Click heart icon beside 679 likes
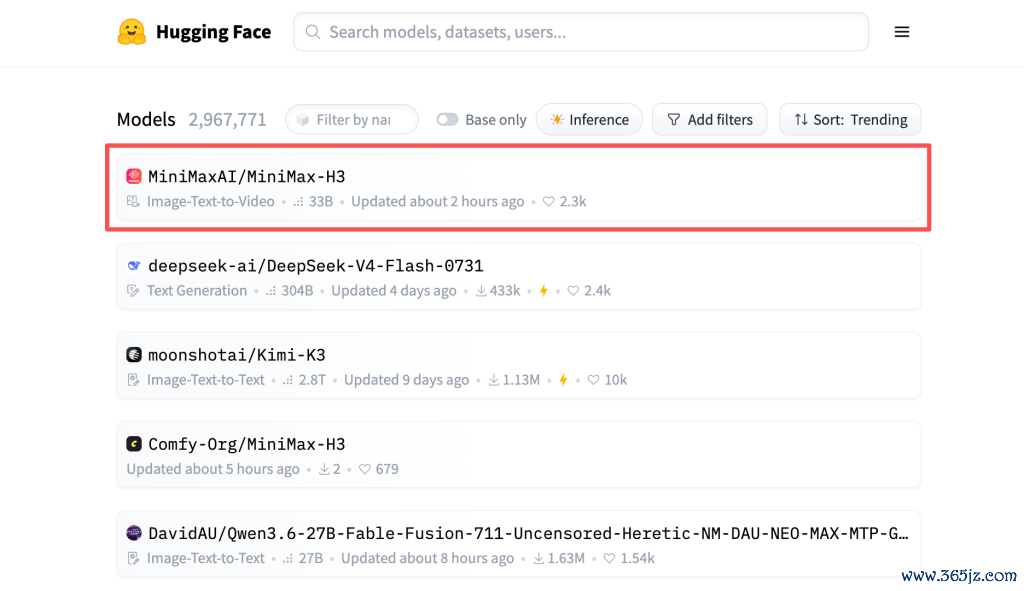 click(x=364, y=469)
